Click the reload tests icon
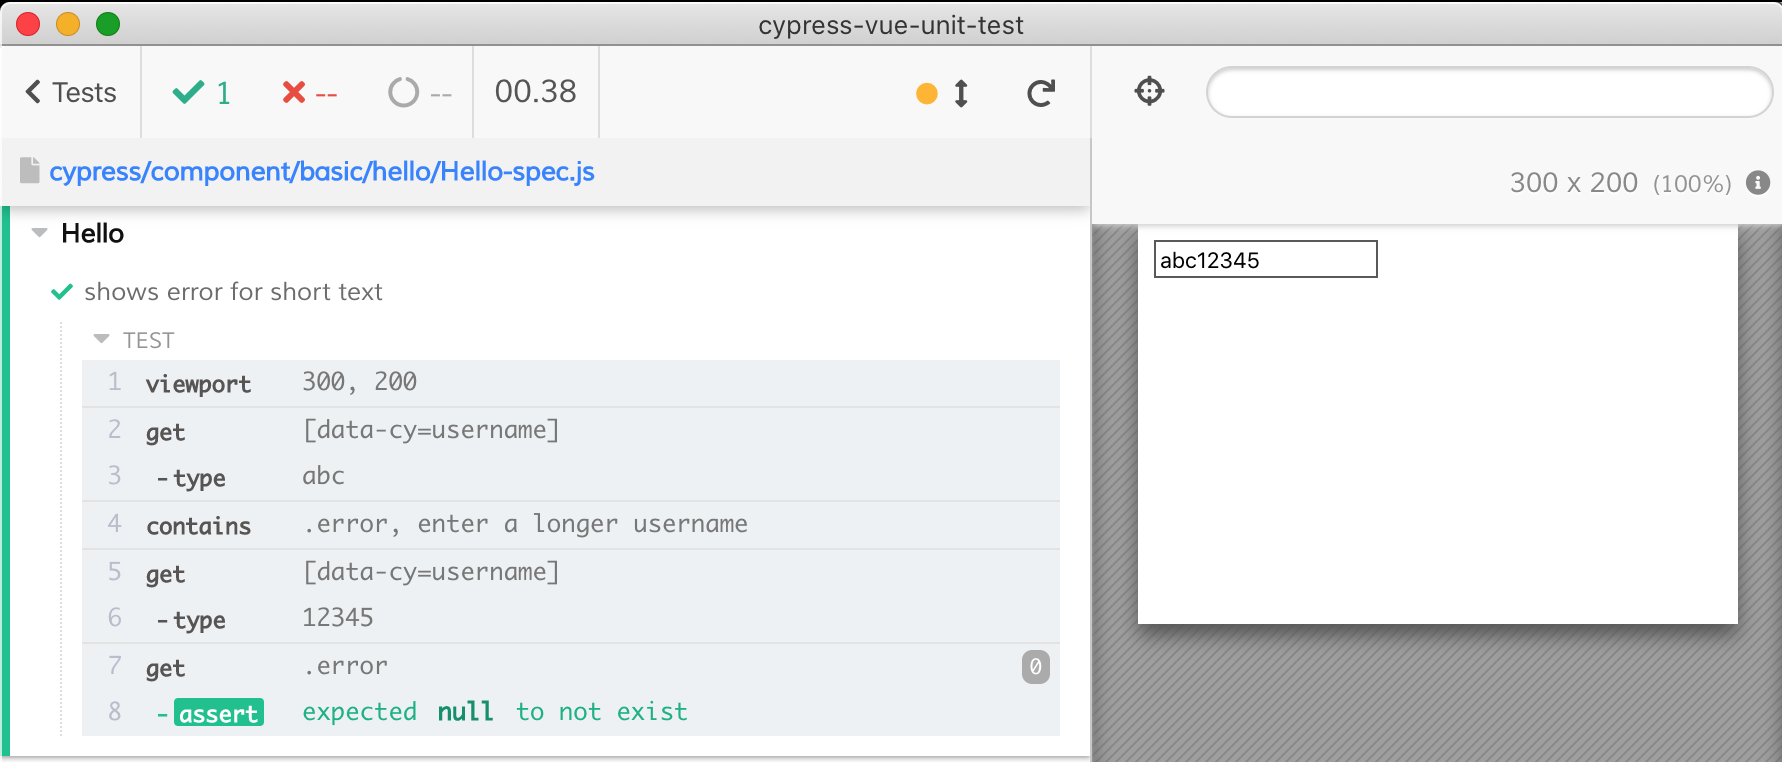The image size is (1782, 762). click(1041, 93)
